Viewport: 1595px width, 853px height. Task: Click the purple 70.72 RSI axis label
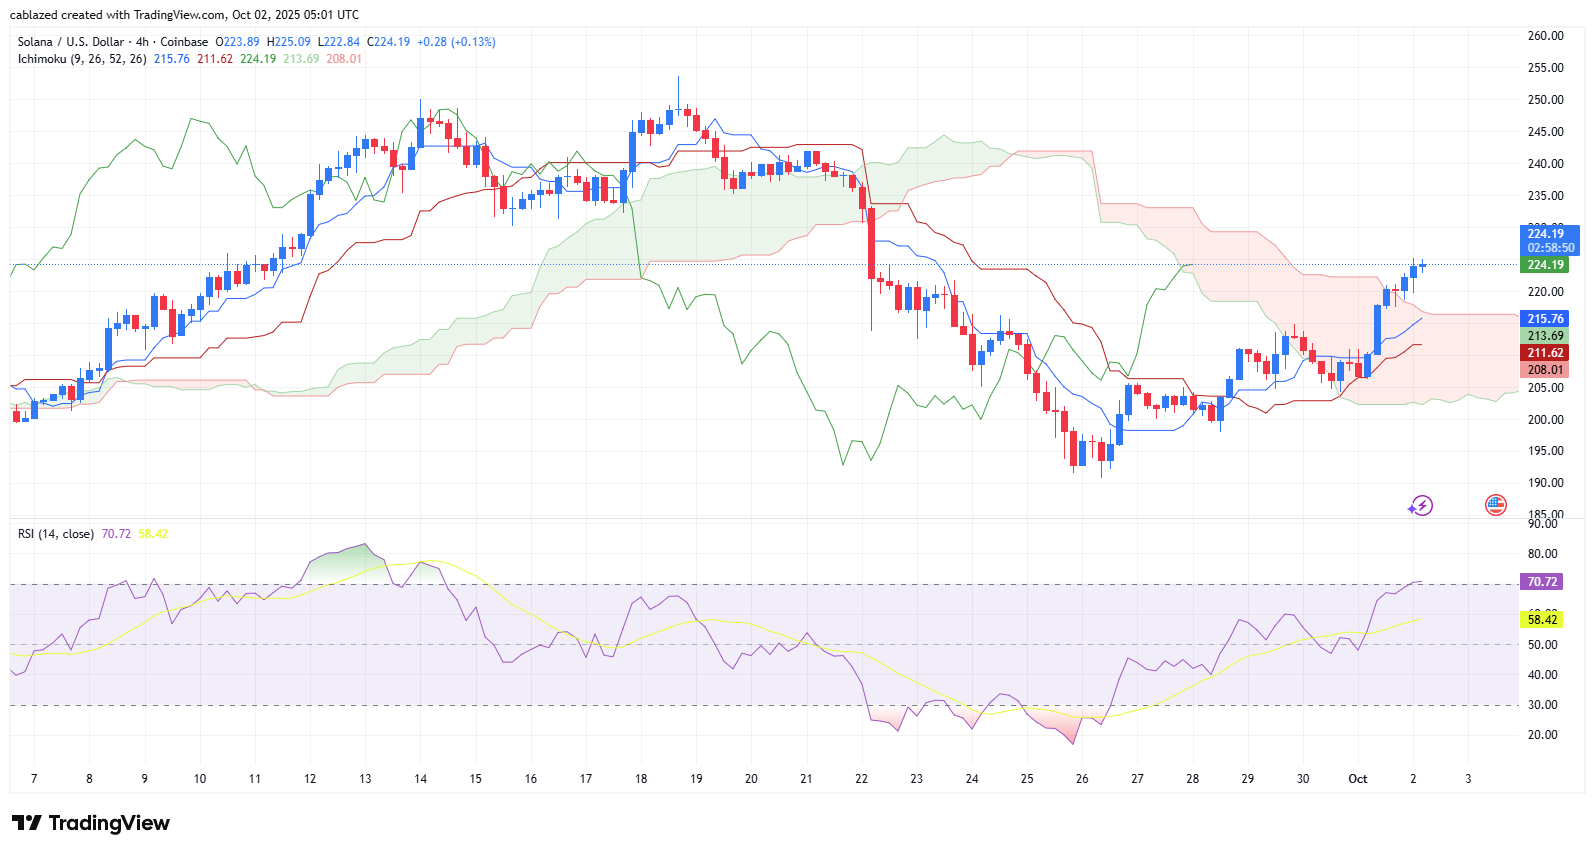(x=1541, y=582)
